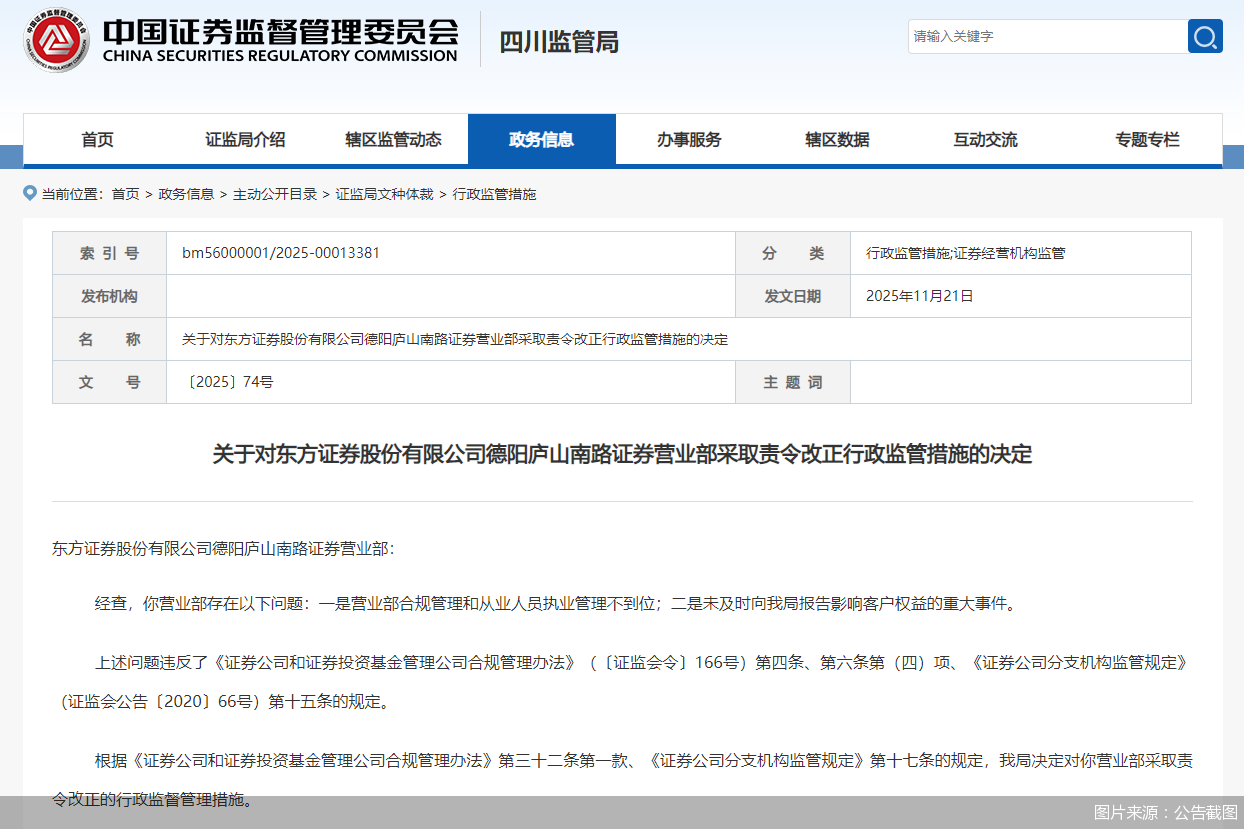Open the 办事服务 menu item
This screenshot has width=1244, height=829.
[x=690, y=139]
